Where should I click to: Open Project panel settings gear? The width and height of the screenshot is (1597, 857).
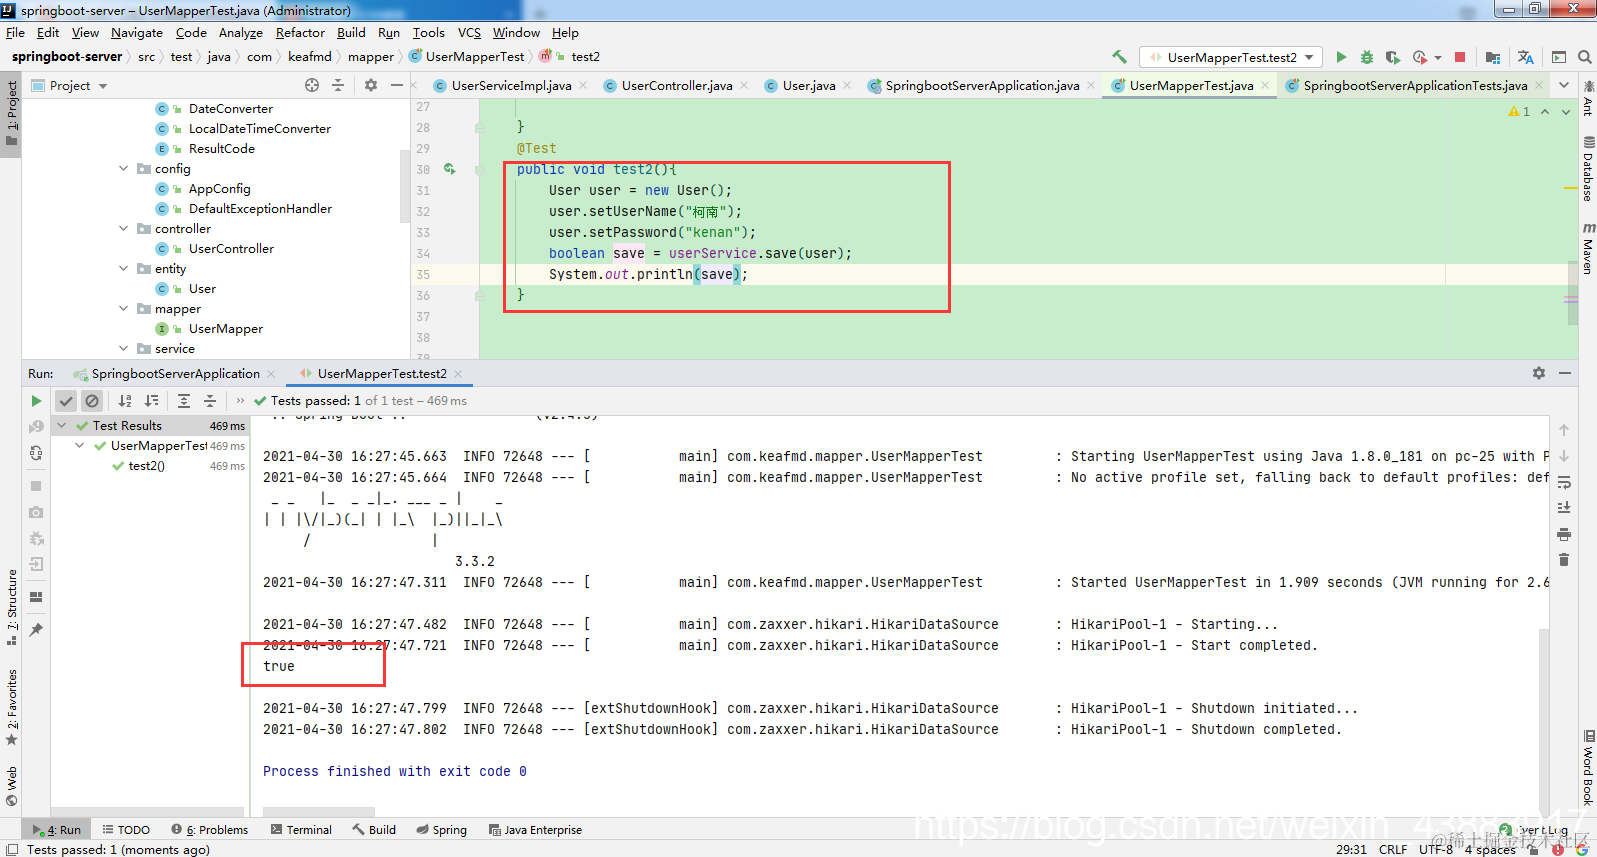click(x=371, y=85)
